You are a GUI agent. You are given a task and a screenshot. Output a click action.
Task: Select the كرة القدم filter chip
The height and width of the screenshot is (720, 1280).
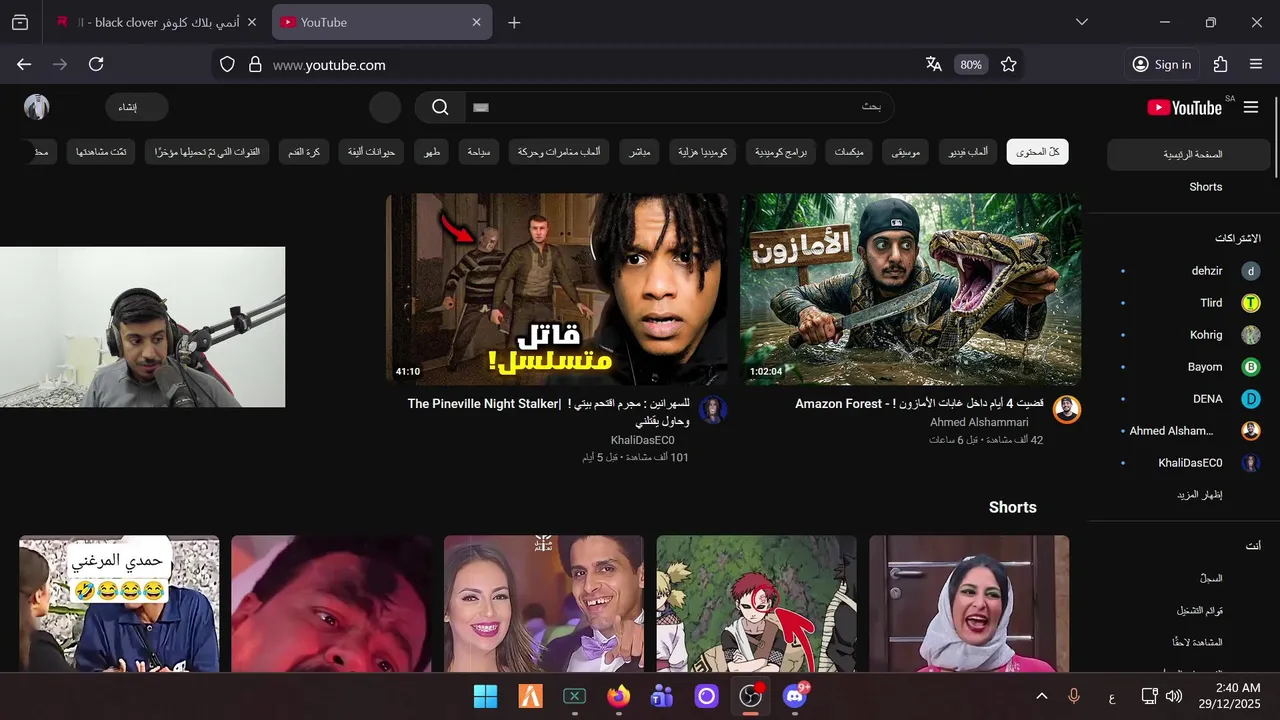[x=303, y=152]
